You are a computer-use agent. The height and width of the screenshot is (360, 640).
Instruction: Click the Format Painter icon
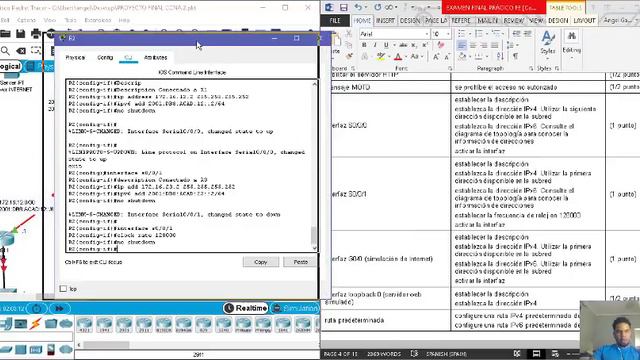[349, 56]
